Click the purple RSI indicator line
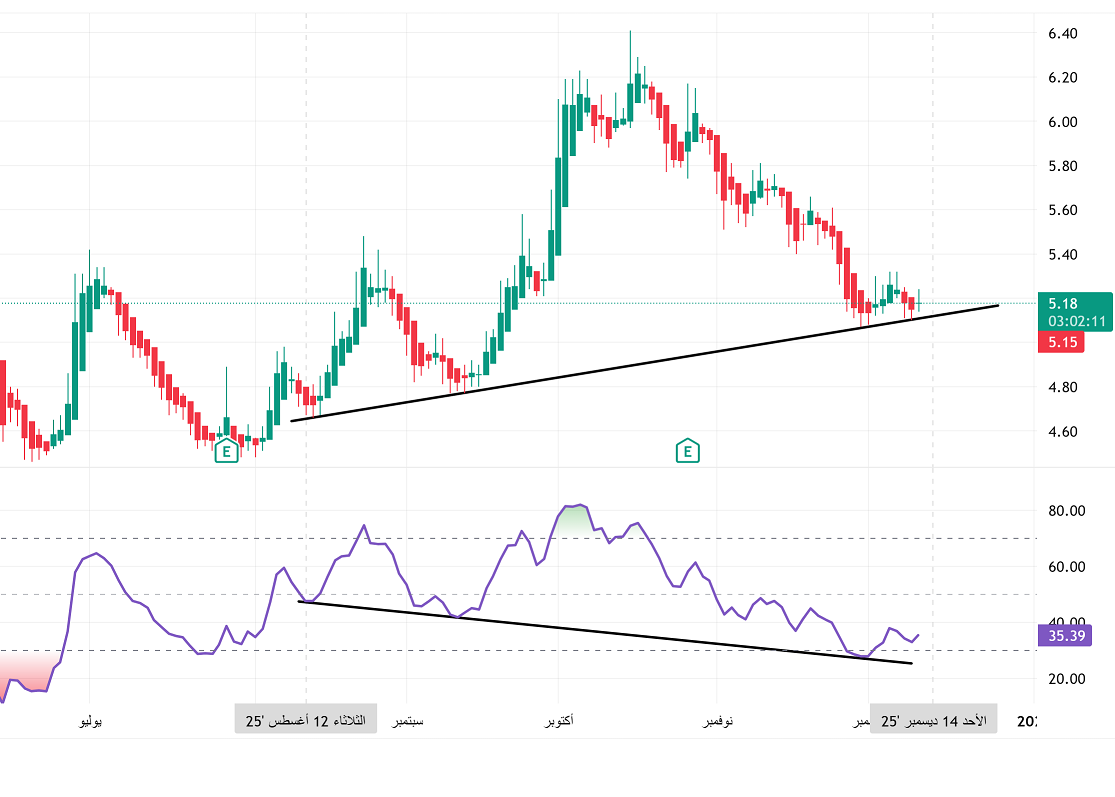This screenshot has height=797, width=1115. pos(365,526)
